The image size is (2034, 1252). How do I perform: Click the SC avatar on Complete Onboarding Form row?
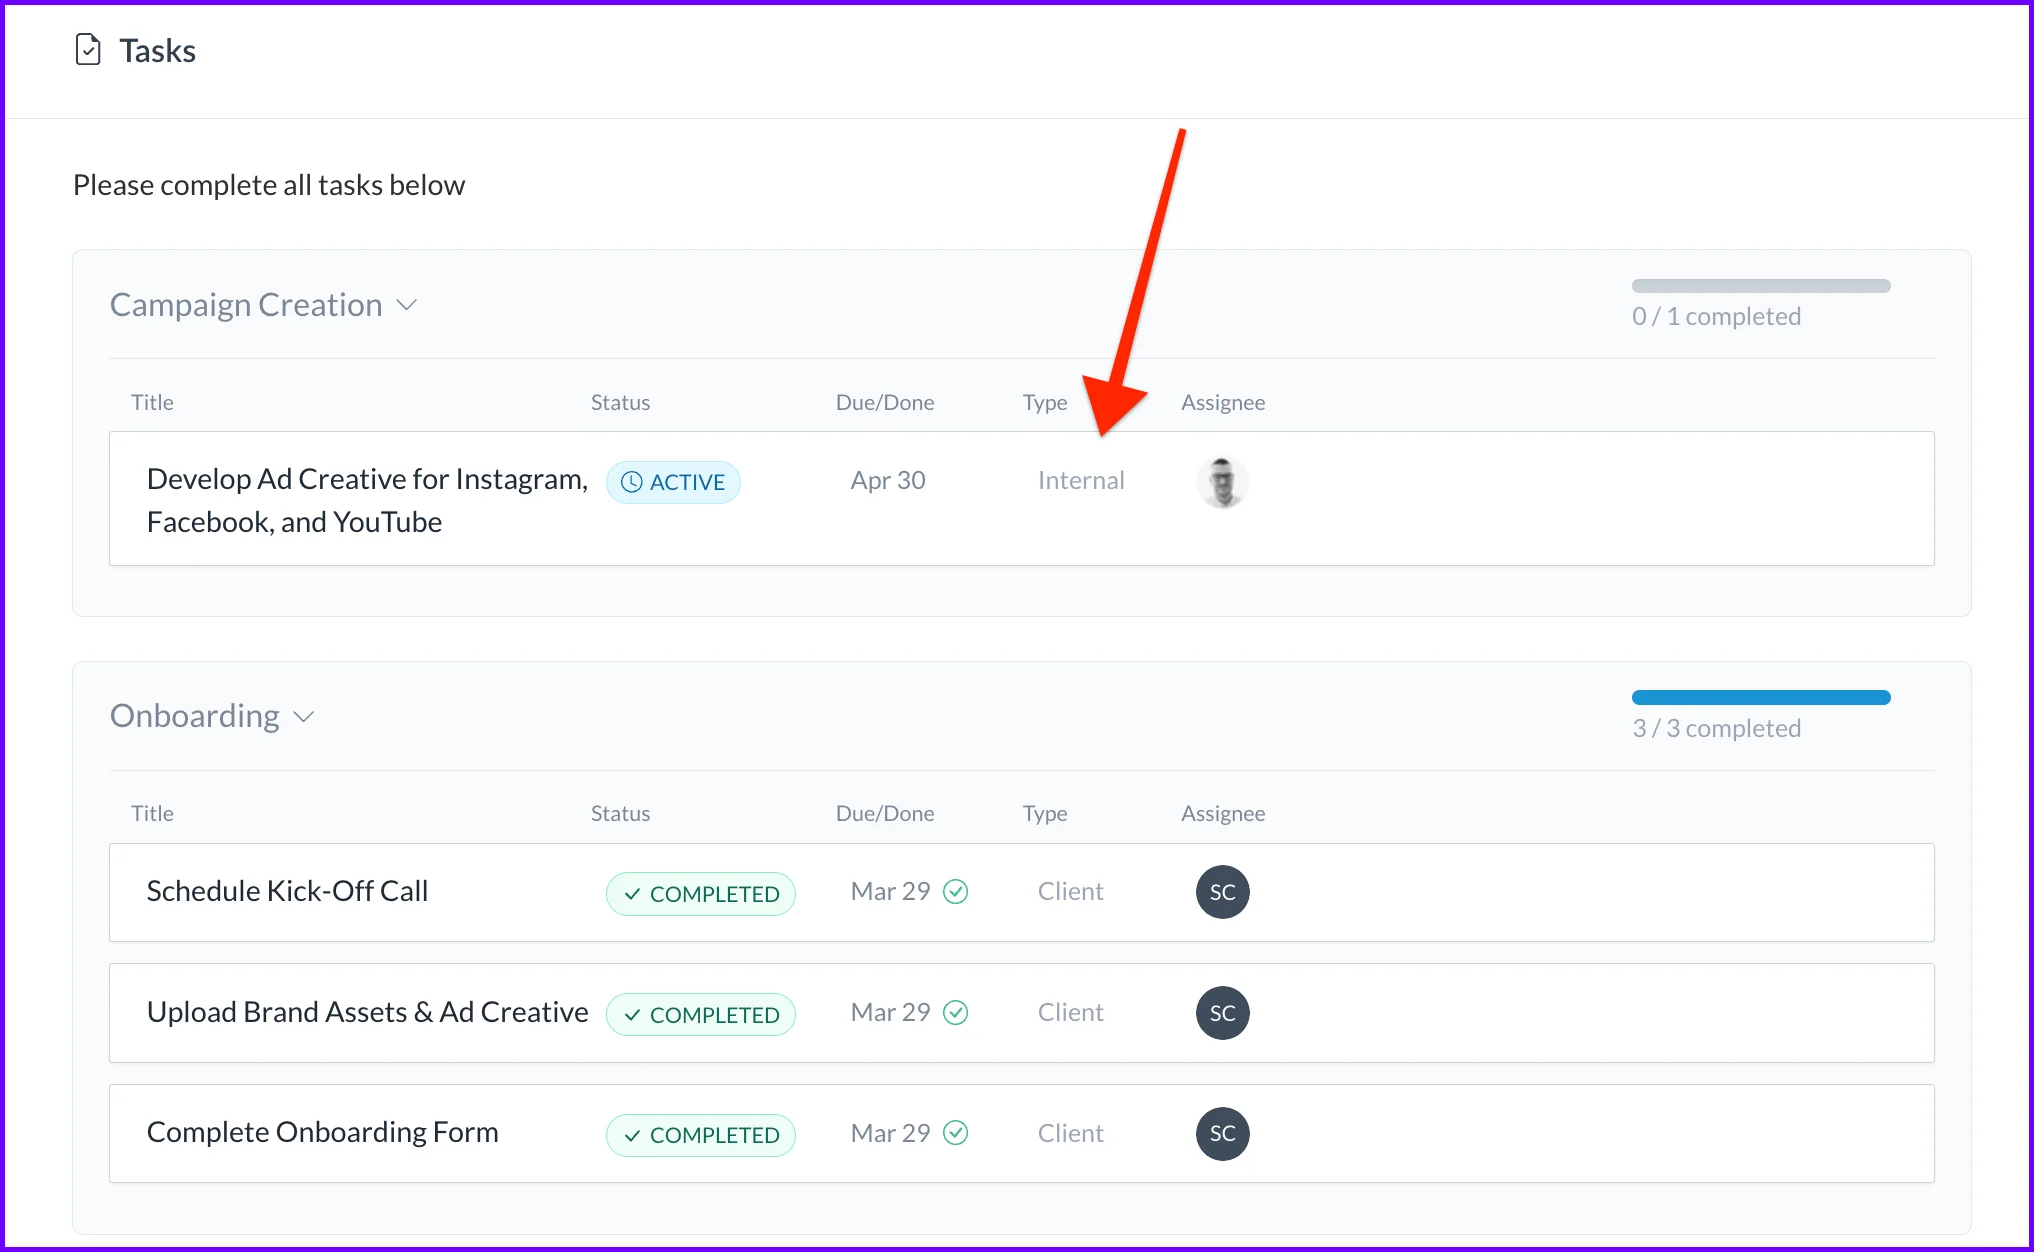1222,1133
